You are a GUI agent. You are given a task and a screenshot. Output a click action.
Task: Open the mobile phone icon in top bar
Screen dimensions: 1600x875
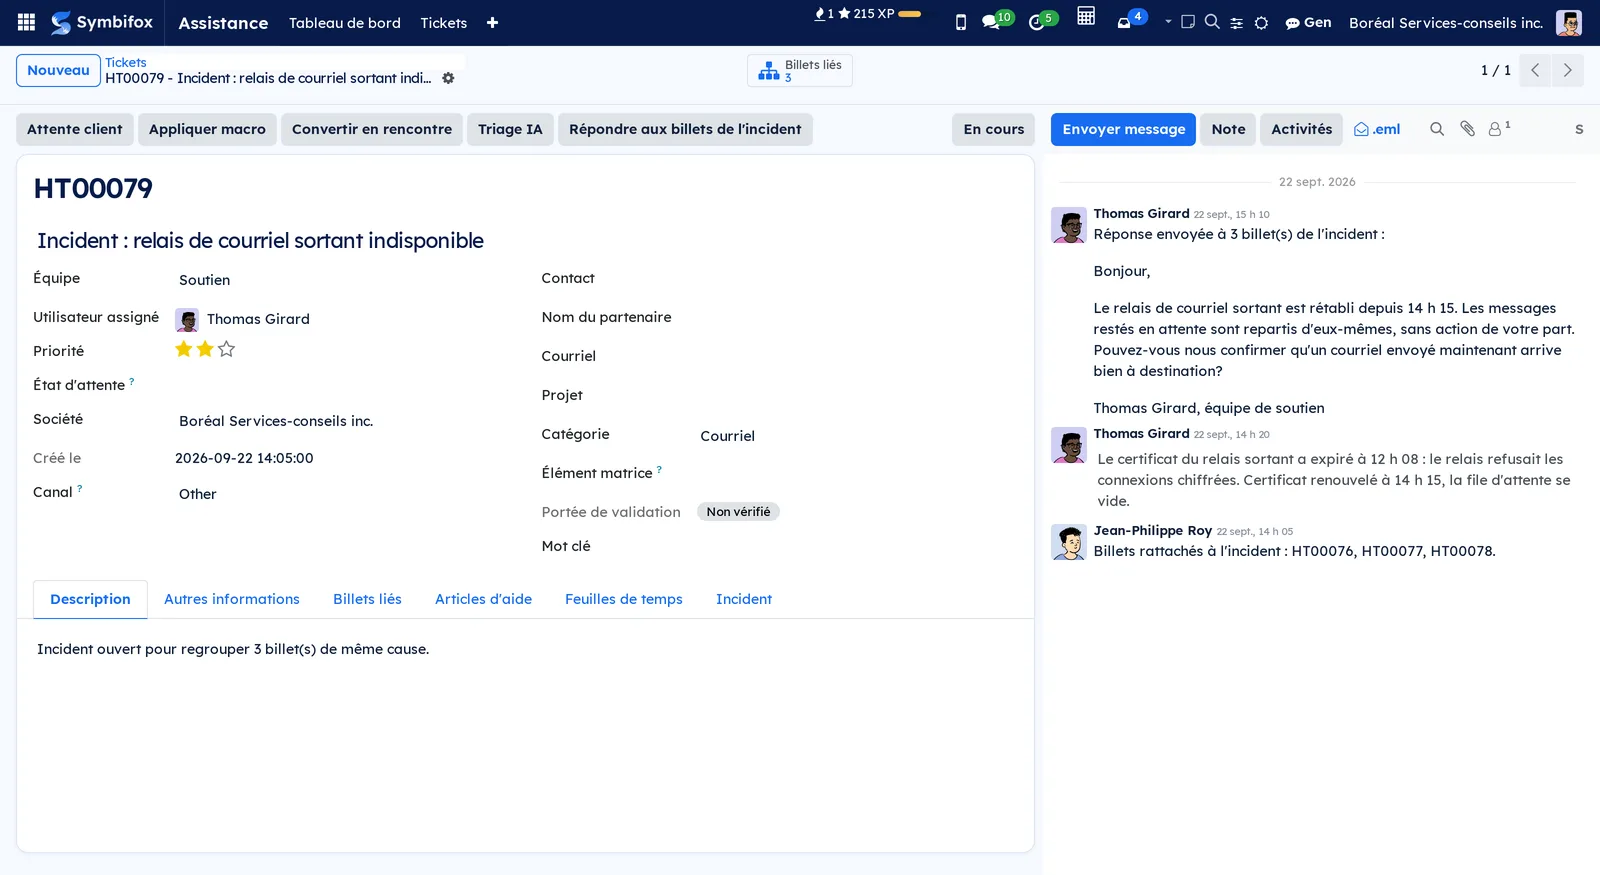961,22
